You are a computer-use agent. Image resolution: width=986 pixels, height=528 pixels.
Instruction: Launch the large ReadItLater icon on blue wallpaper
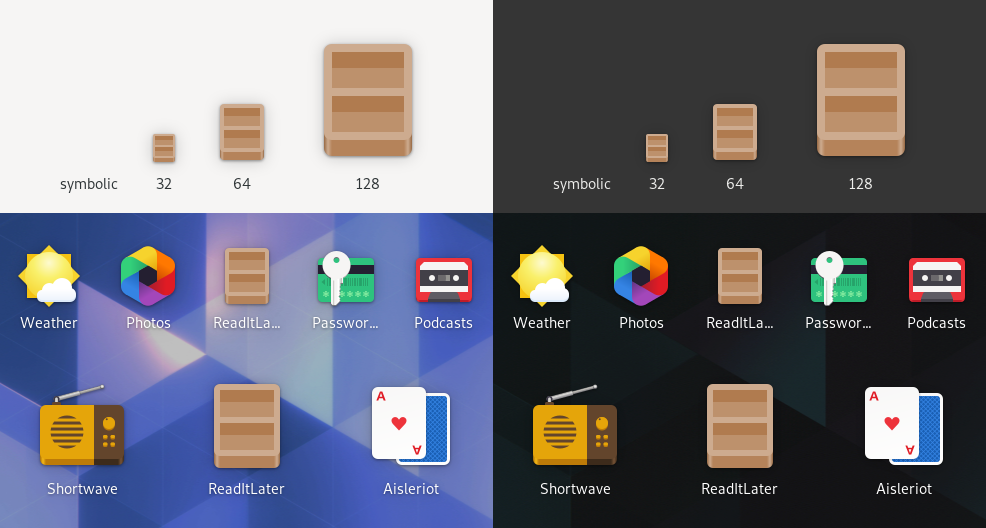[x=247, y=426]
